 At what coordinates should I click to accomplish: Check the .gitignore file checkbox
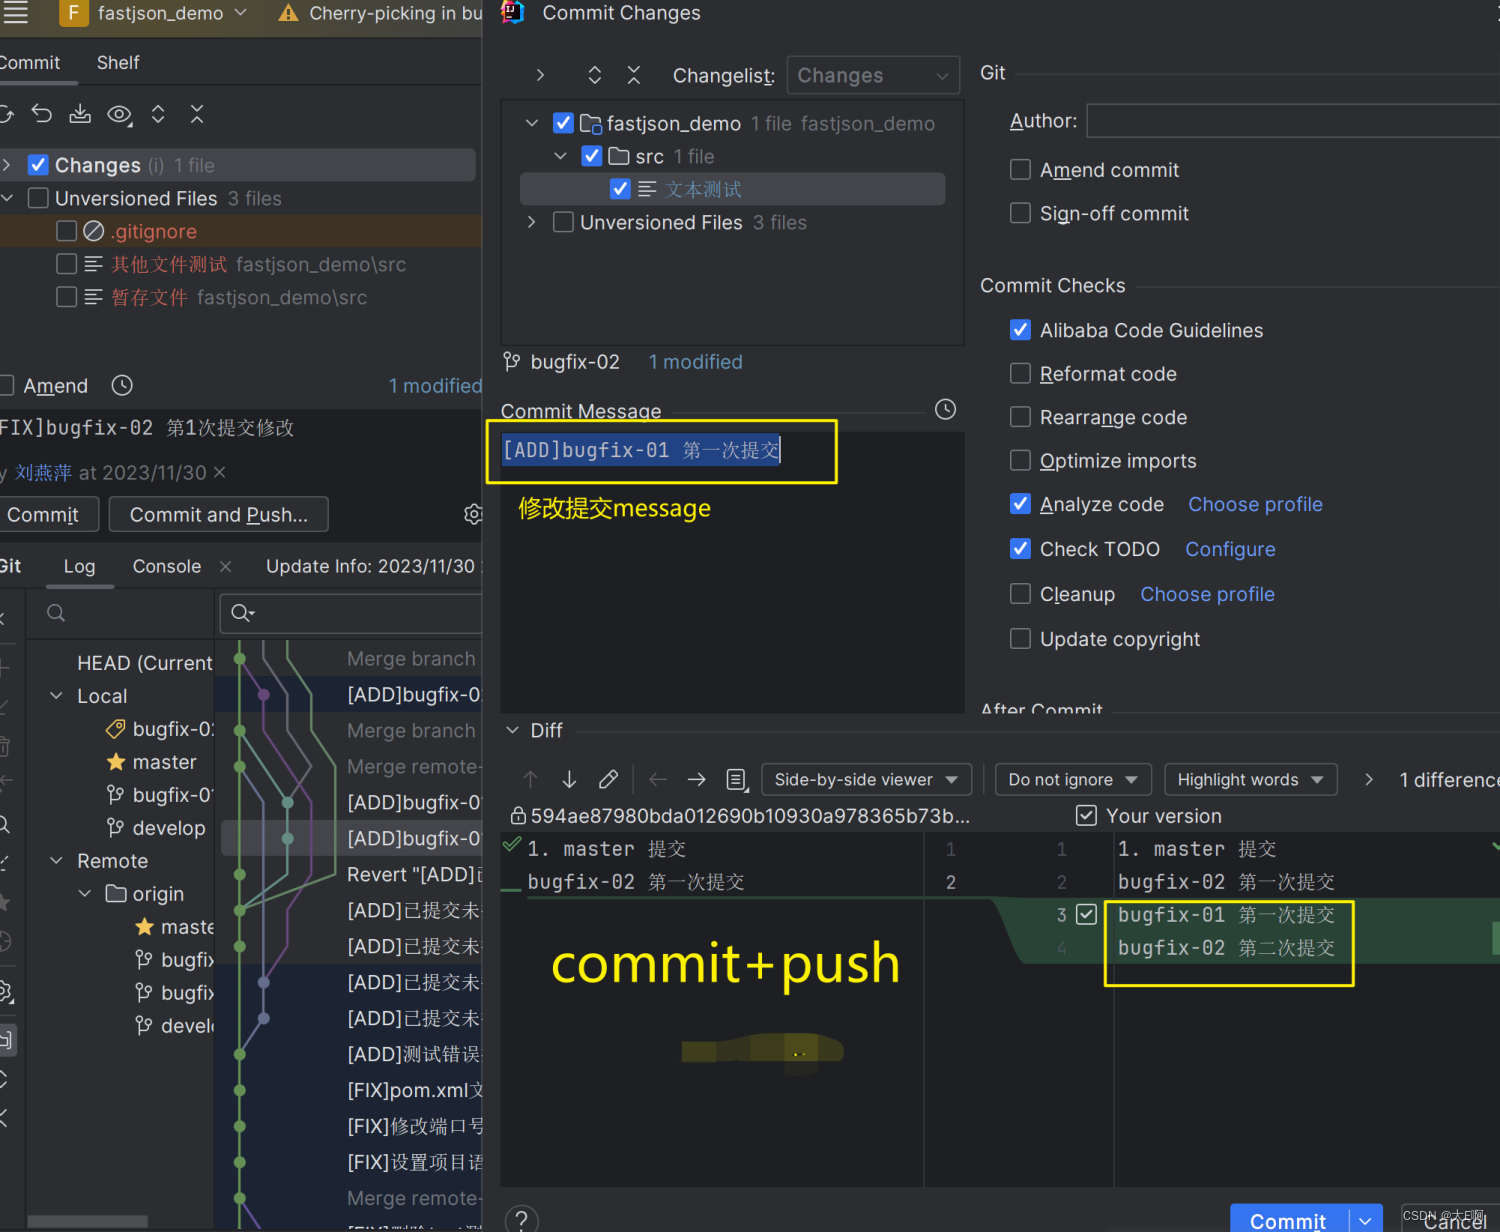click(67, 231)
